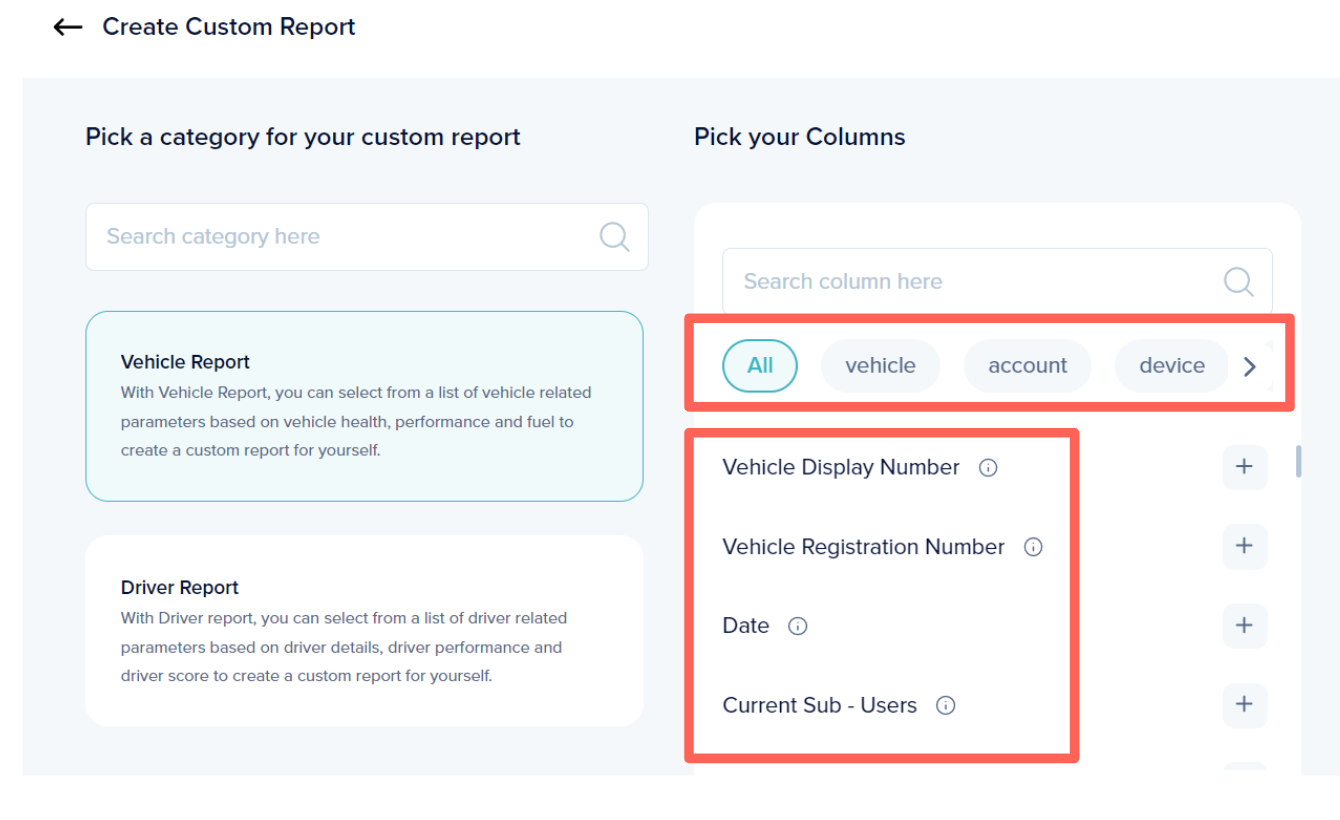Click the columns list vertical scrollbar
Viewport: 1340px width, 820px height.
point(1298,461)
